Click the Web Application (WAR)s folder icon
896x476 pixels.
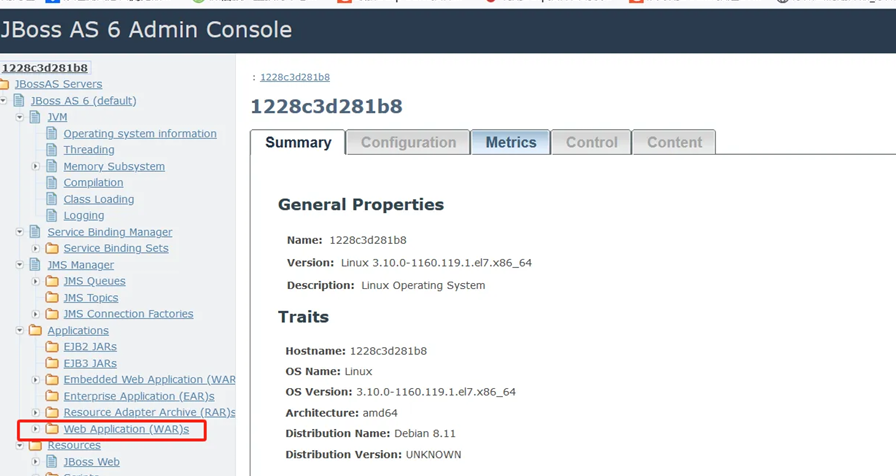[52, 429]
